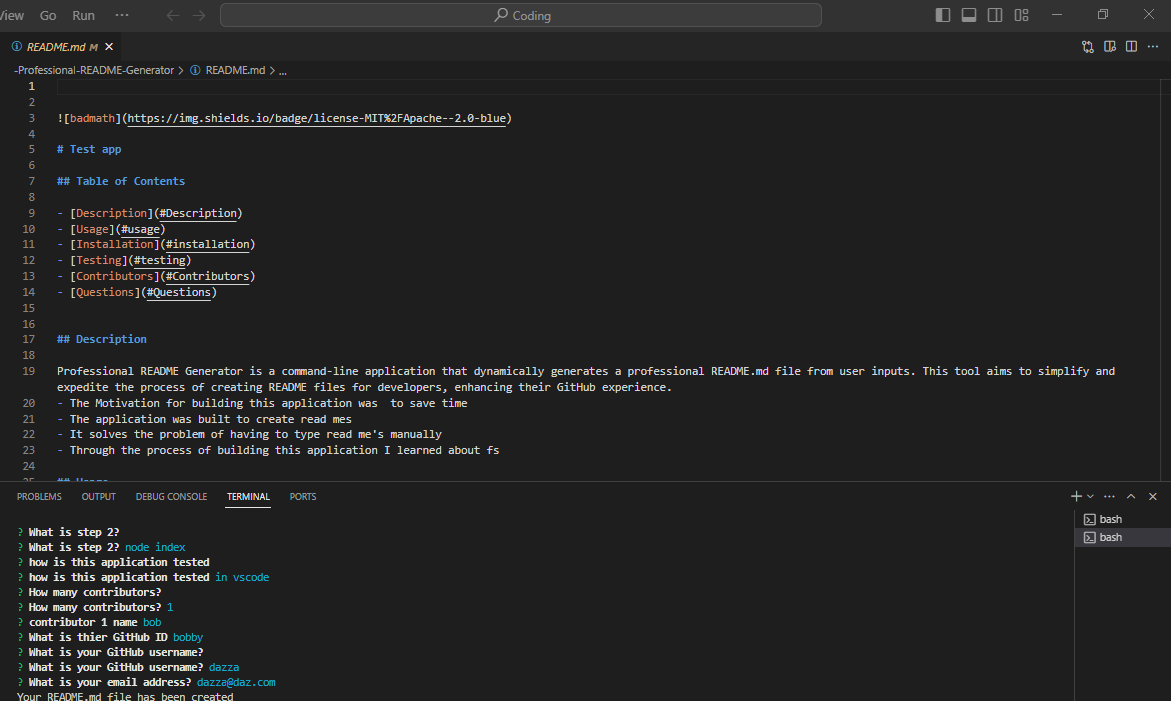The width and height of the screenshot is (1171, 701).
Task: Open the Run menu
Action: point(83,15)
